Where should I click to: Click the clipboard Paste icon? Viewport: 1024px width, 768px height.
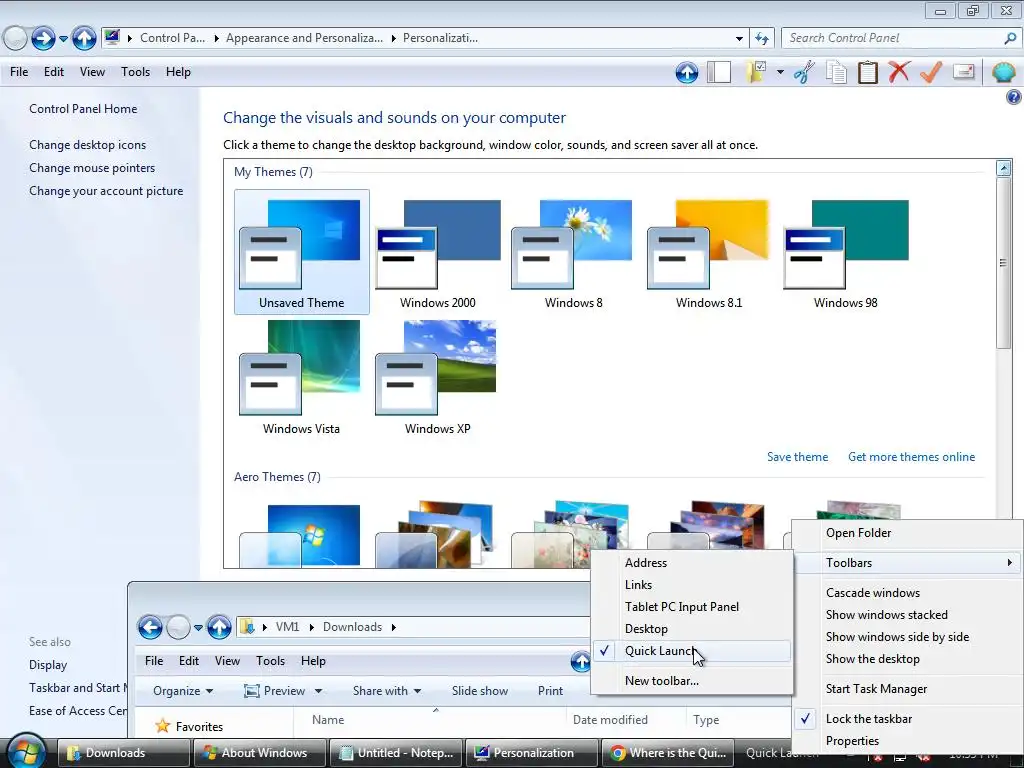tap(867, 72)
